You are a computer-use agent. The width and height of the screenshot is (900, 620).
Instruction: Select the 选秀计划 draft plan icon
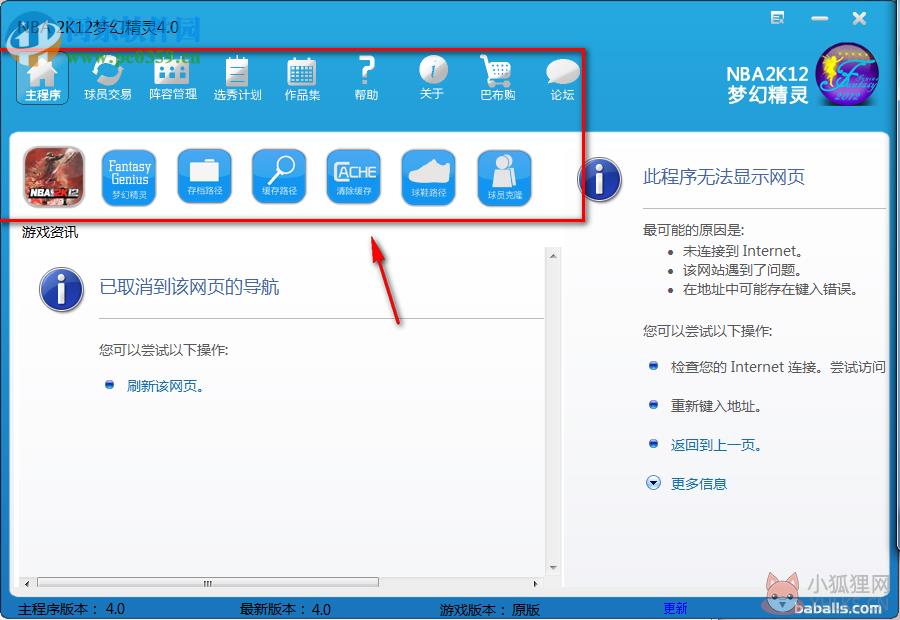coord(237,80)
